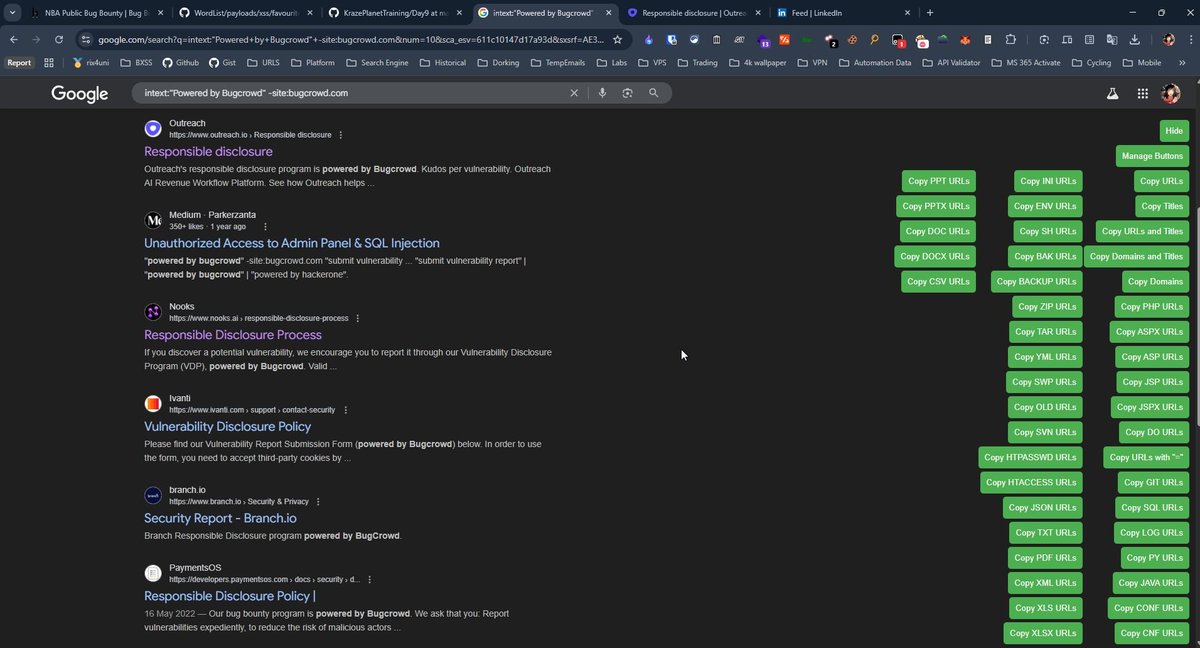
Task: Click Copy JSON URLs button
Action: pyautogui.click(x=1043, y=507)
